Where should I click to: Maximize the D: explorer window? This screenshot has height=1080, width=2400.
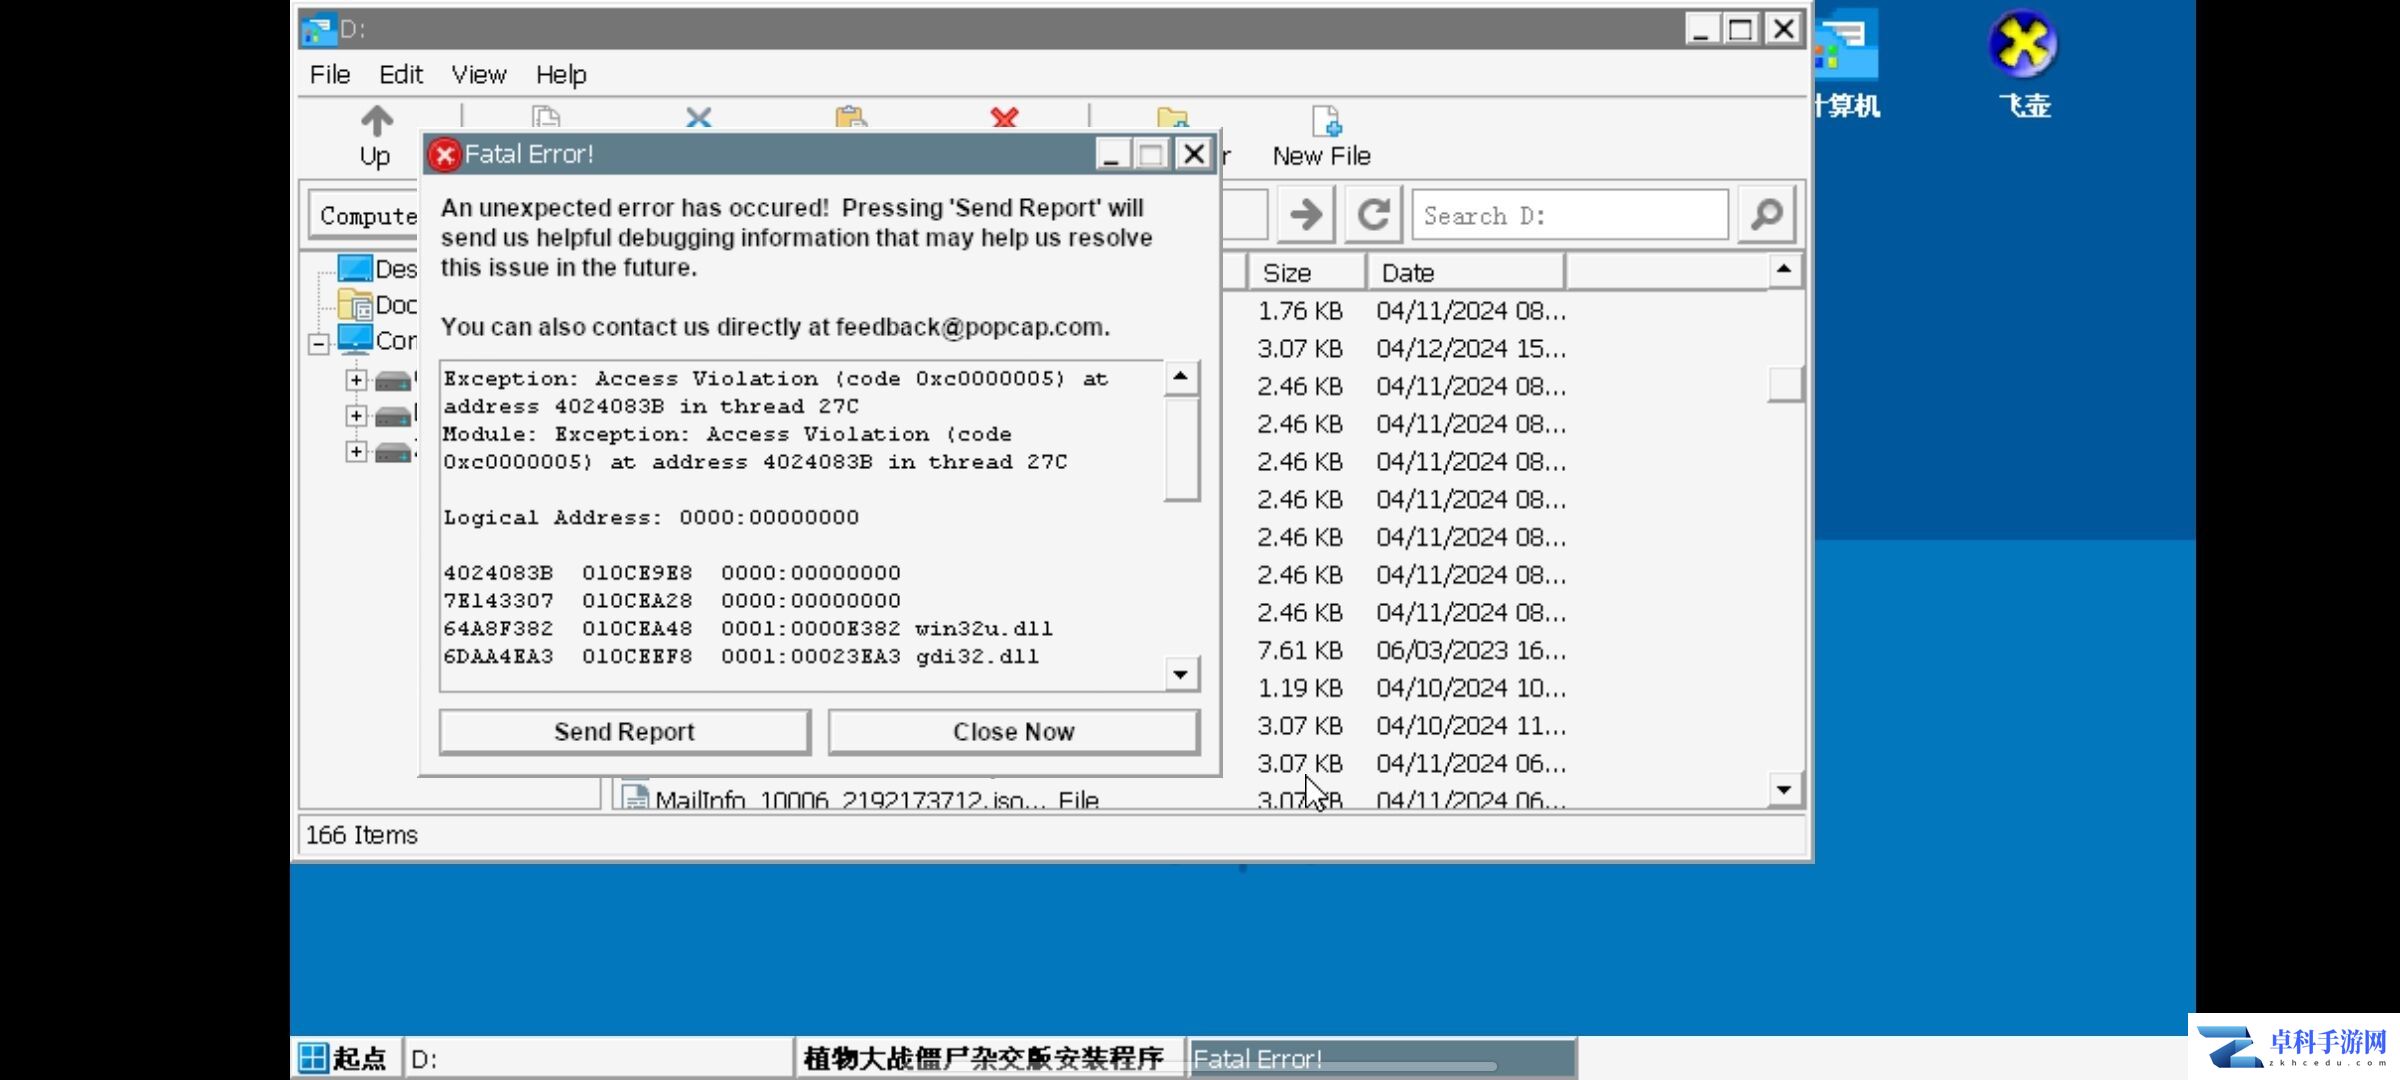point(1741,29)
